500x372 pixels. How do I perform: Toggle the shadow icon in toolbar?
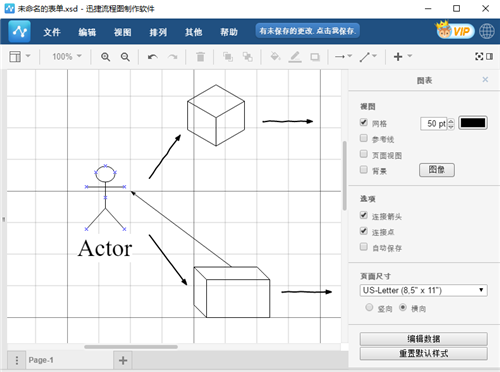[x=315, y=57]
